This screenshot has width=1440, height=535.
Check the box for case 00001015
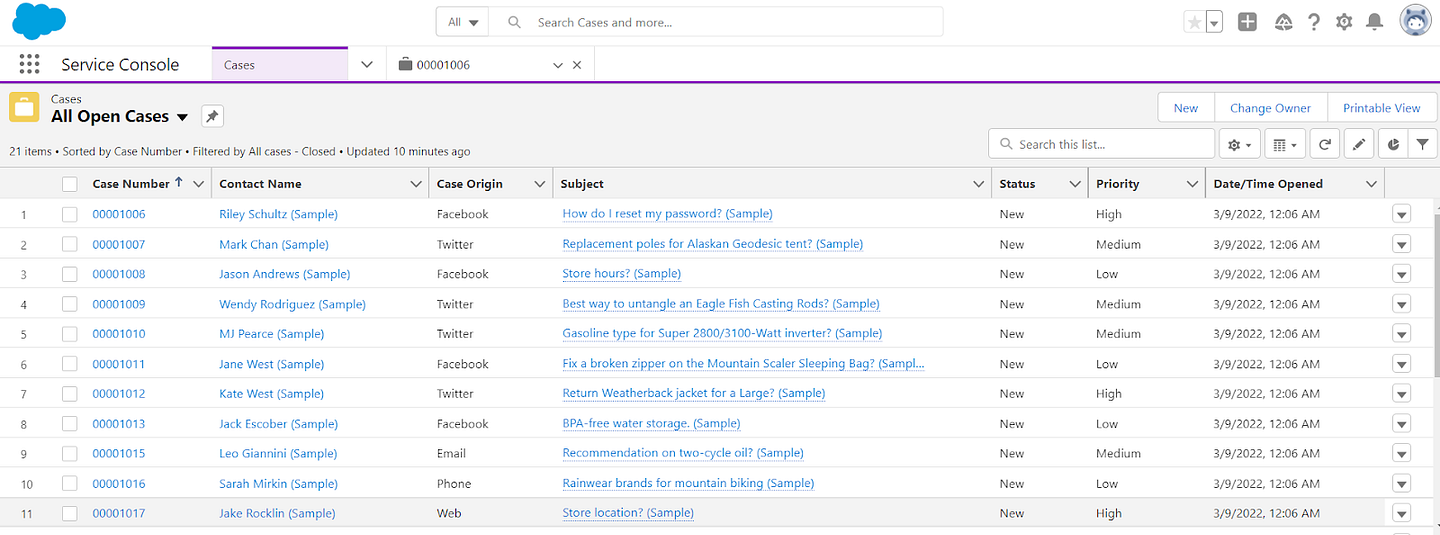(69, 453)
